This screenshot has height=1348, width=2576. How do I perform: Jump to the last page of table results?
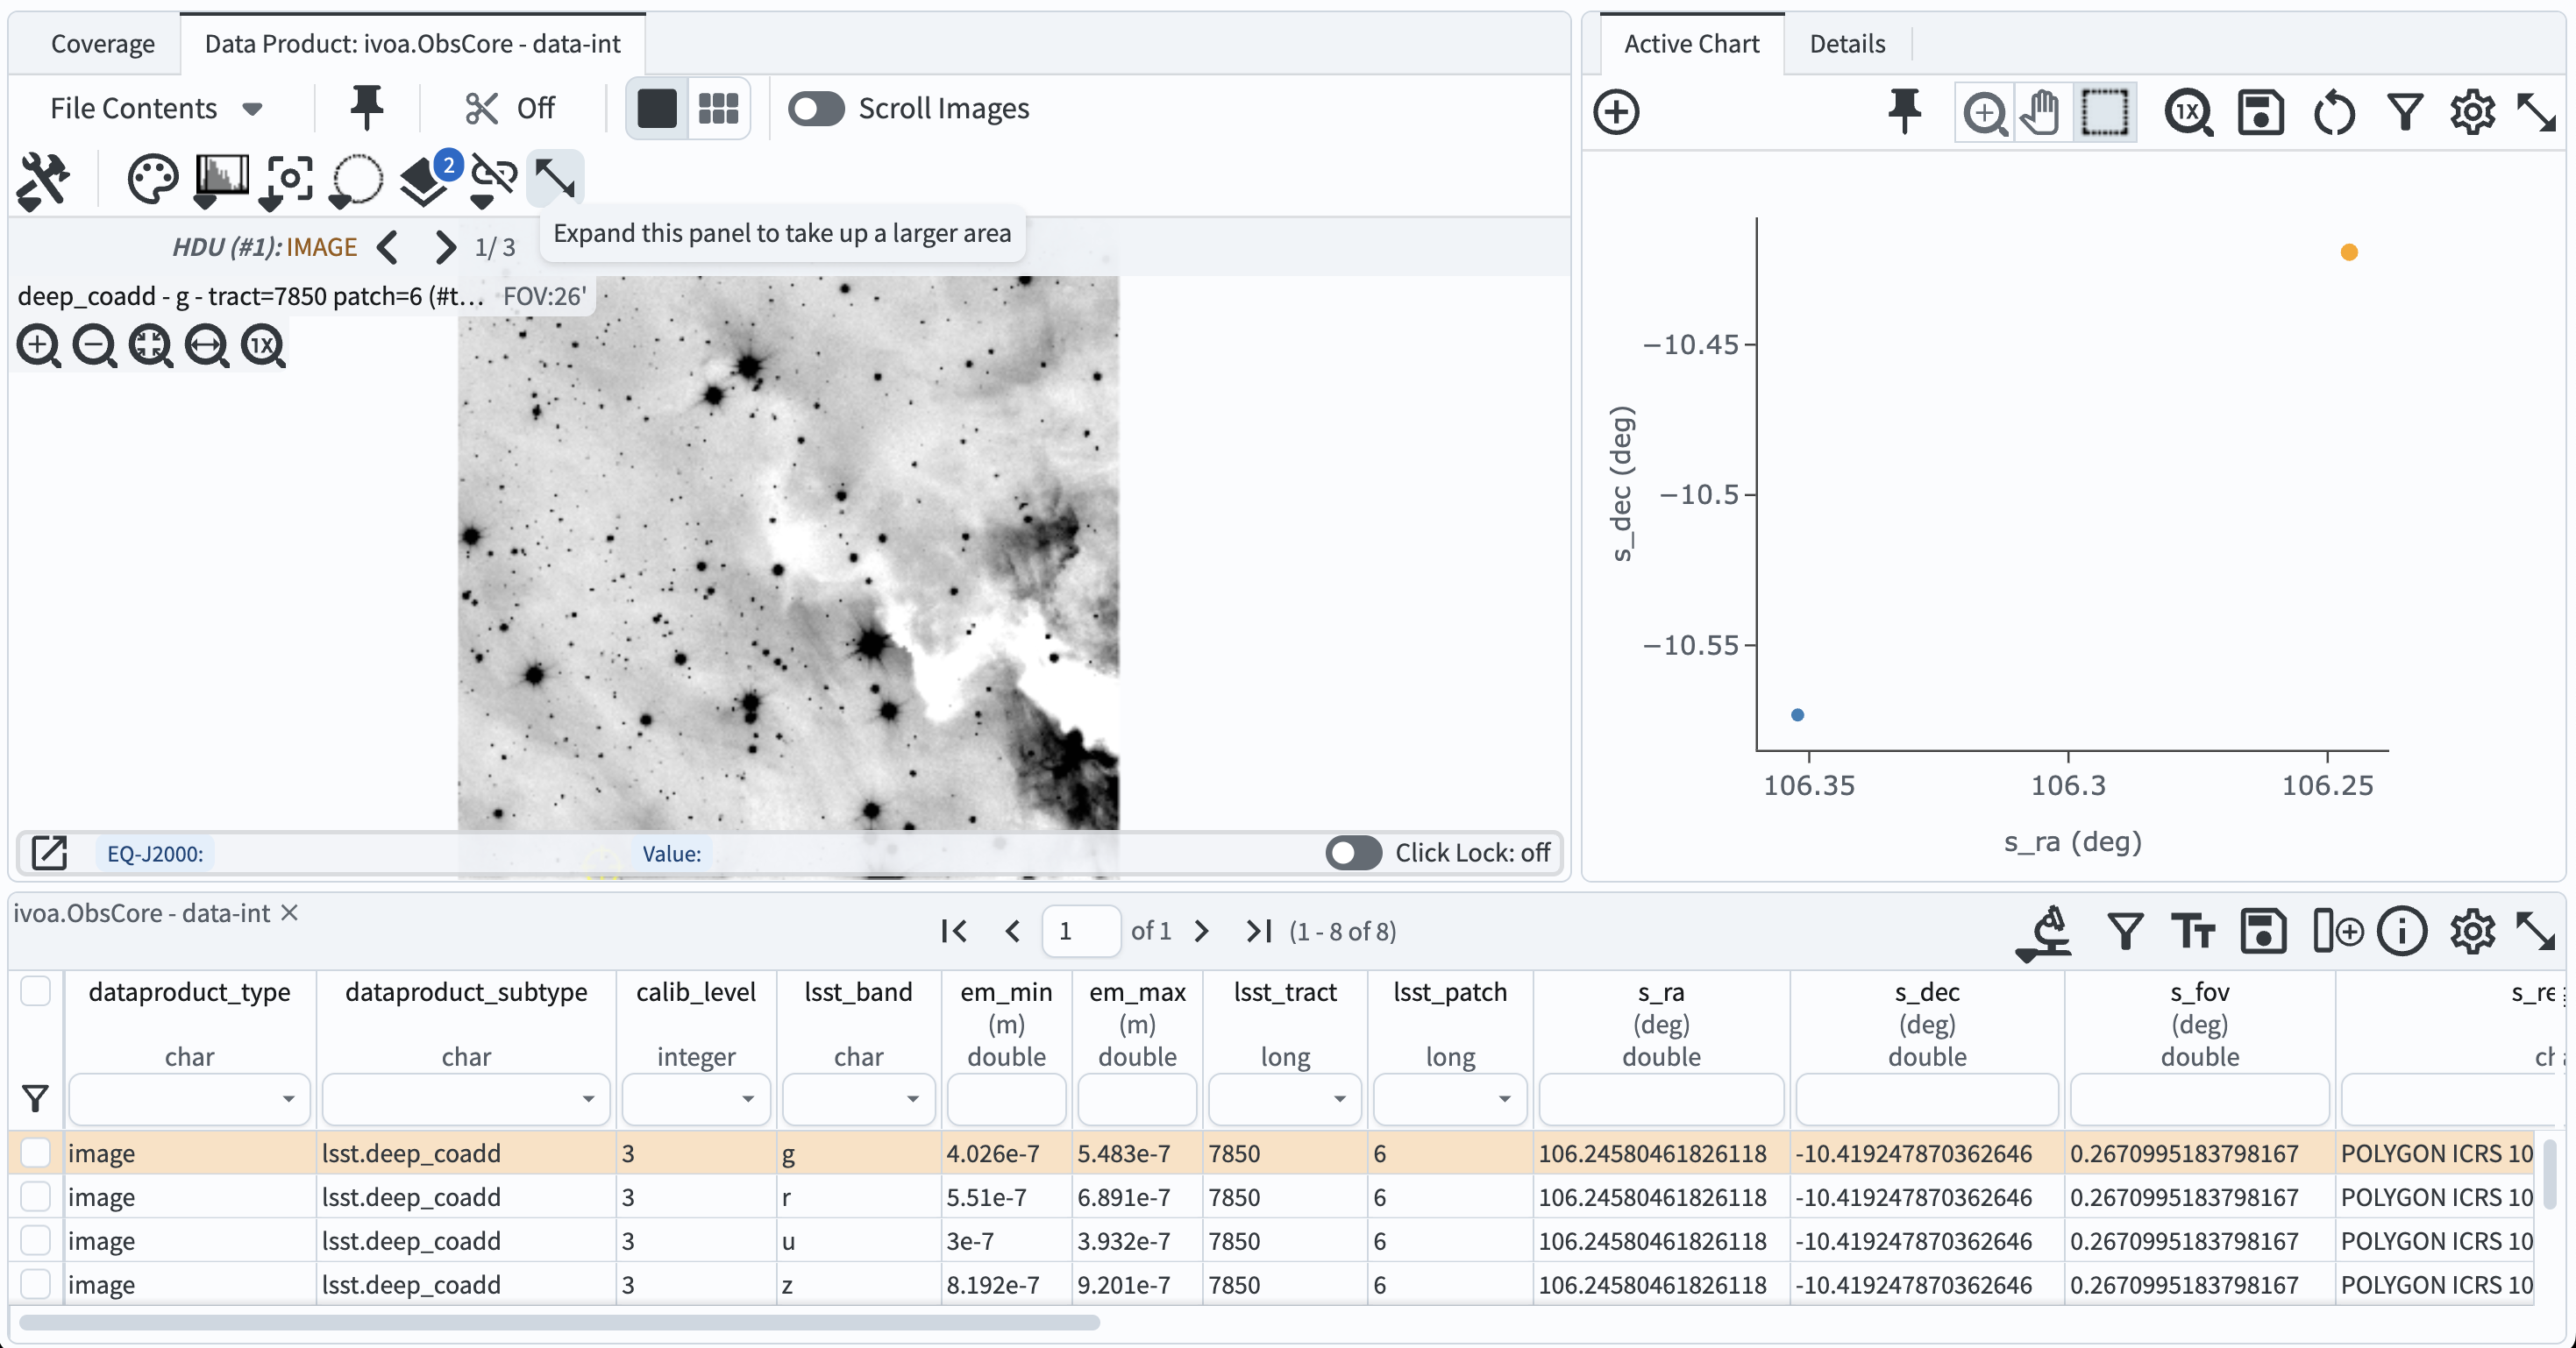[1258, 931]
